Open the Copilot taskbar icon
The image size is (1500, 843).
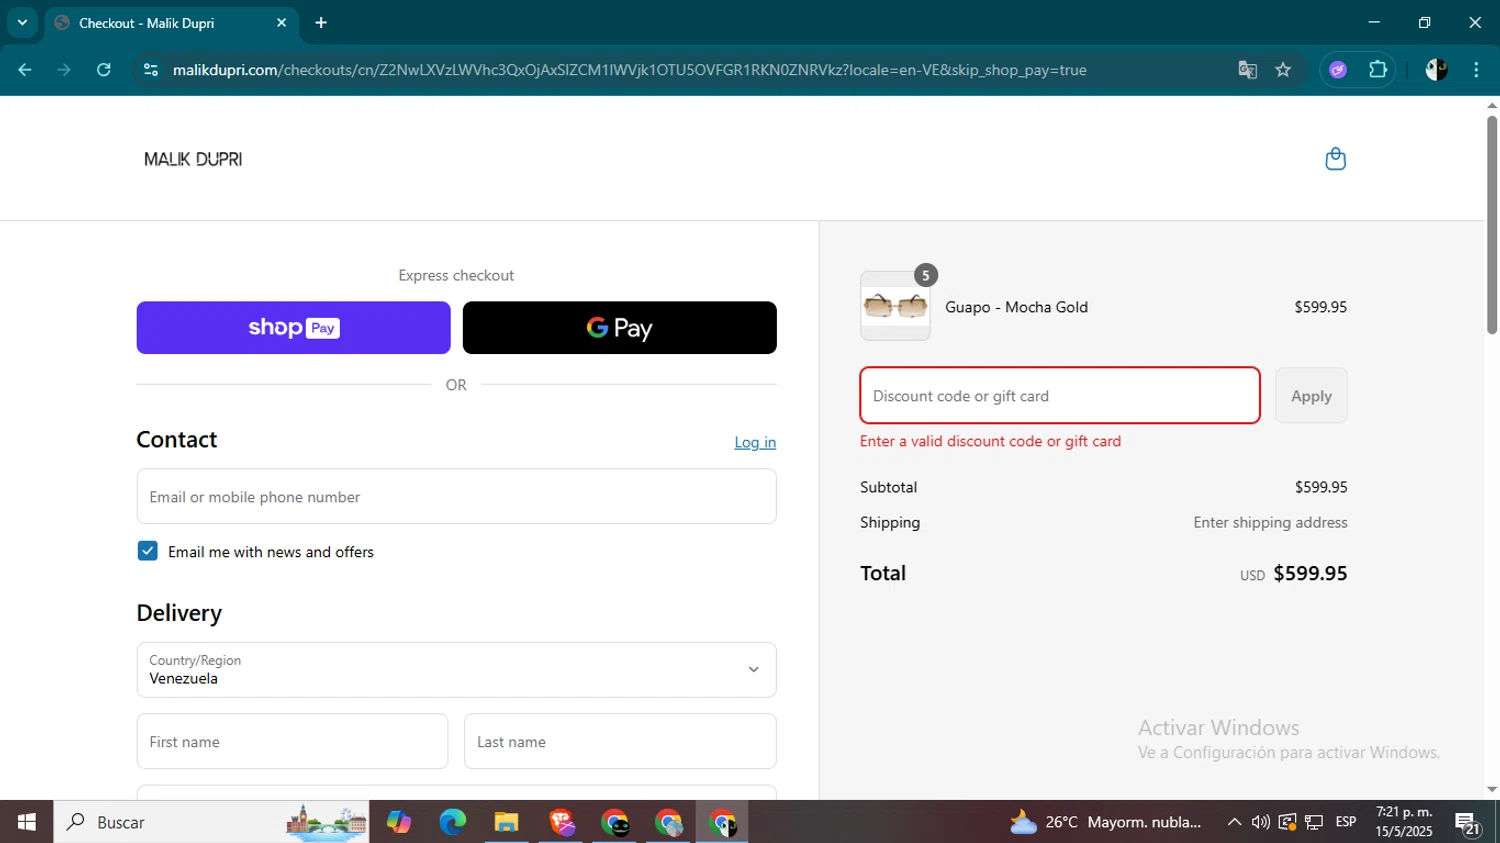tap(398, 822)
